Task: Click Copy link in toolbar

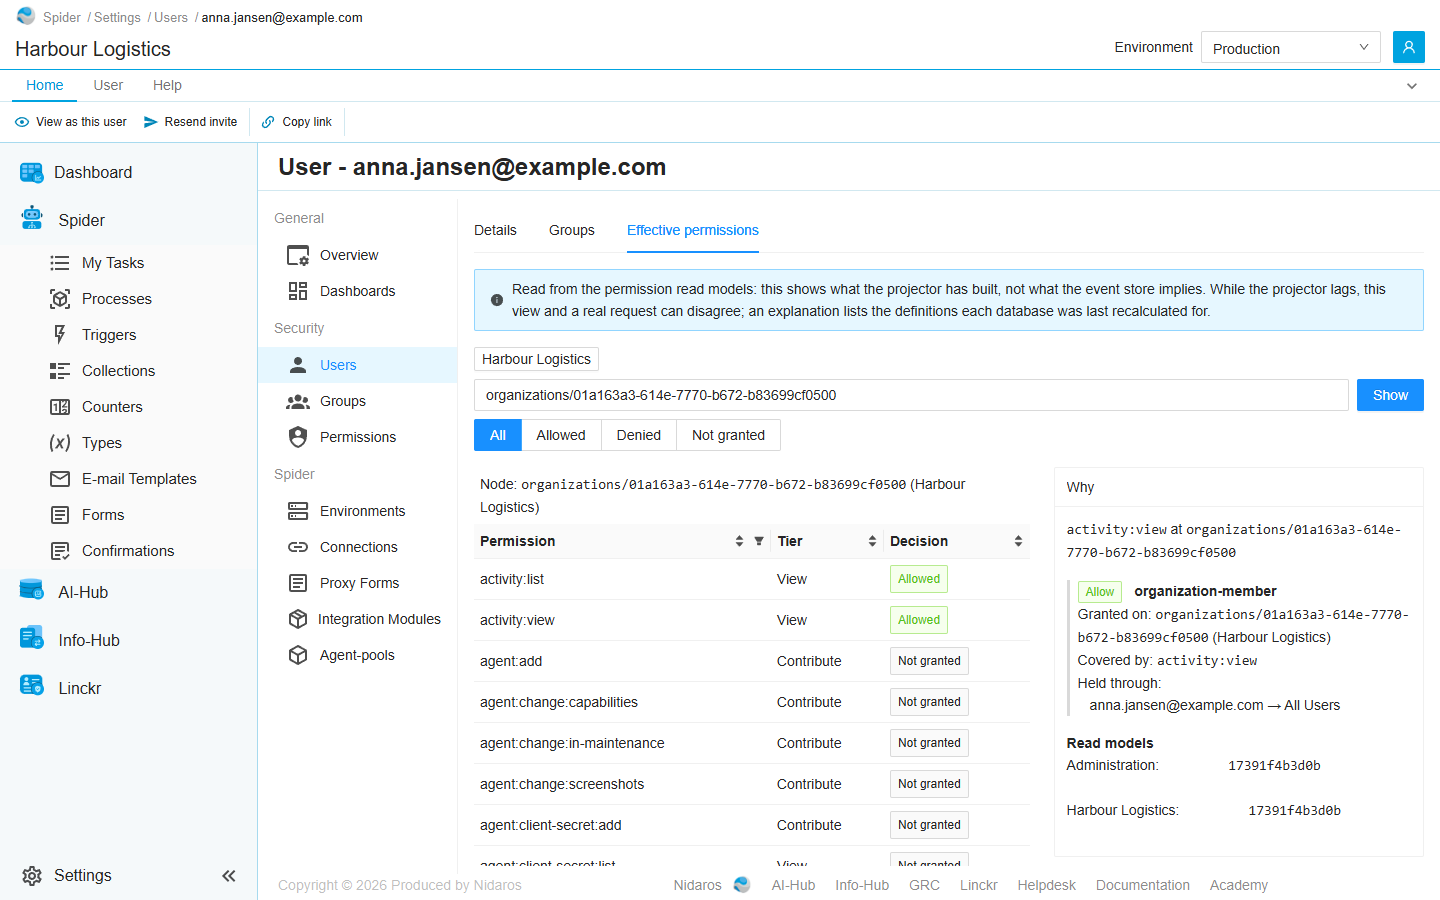Action: pos(296,122)
